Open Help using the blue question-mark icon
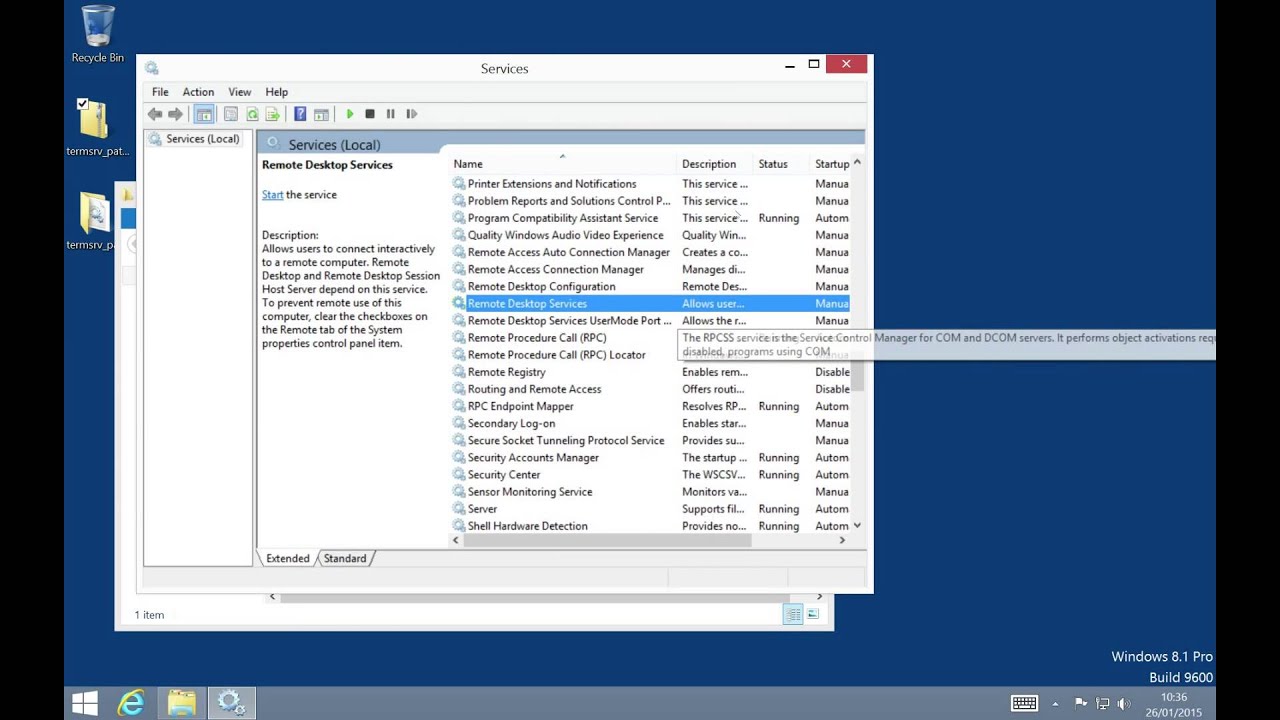Image resolution: width=1280 pixels, height=720 pixels. click(300, 114)
